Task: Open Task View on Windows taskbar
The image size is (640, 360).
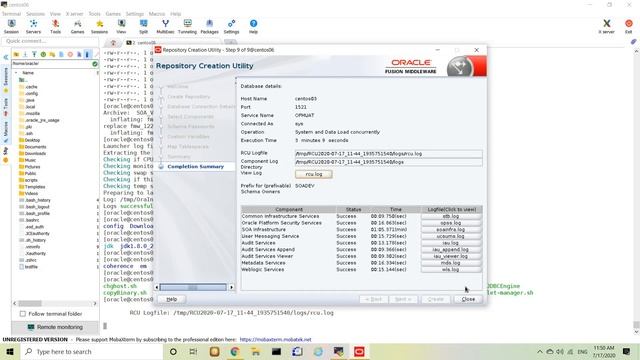Action: (x=193, y=351)
